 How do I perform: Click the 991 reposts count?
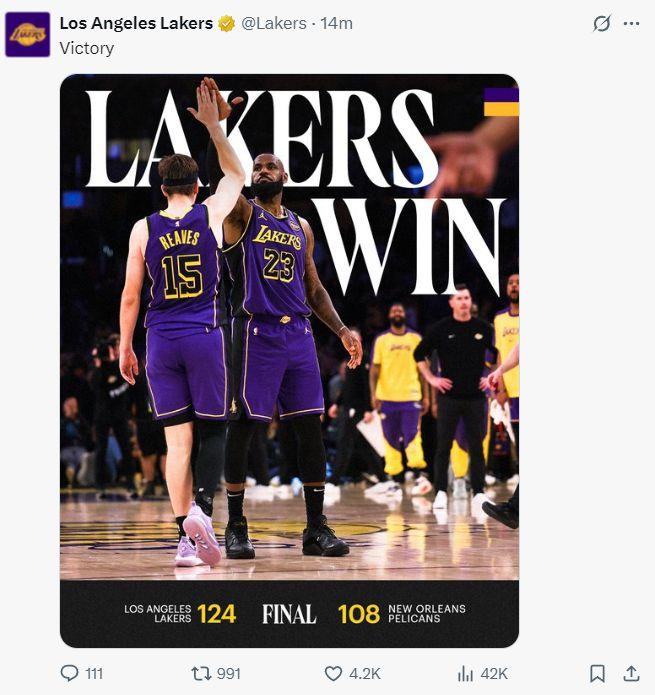tap(229, 674)
